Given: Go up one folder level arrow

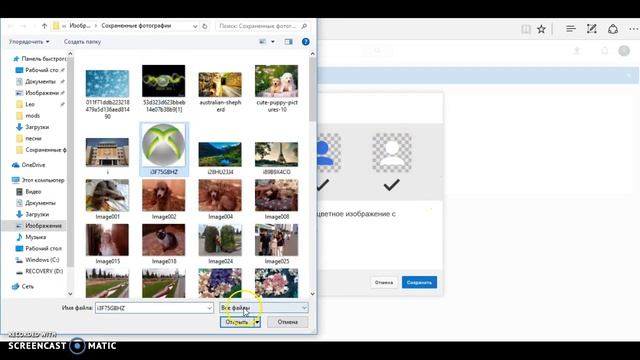Looking at the screenshot, I should [44, 26].
